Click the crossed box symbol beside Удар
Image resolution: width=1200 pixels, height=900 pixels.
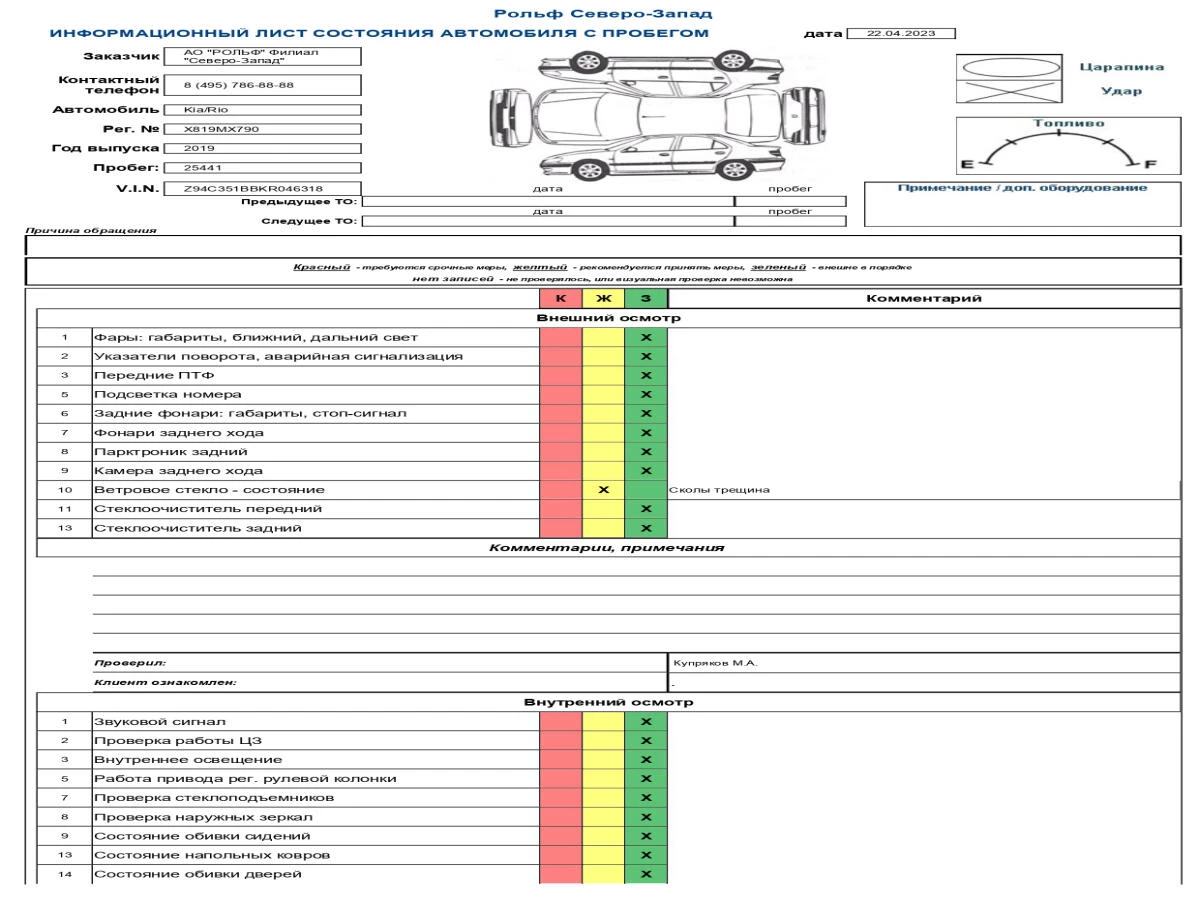click(x=1008, y=91)
